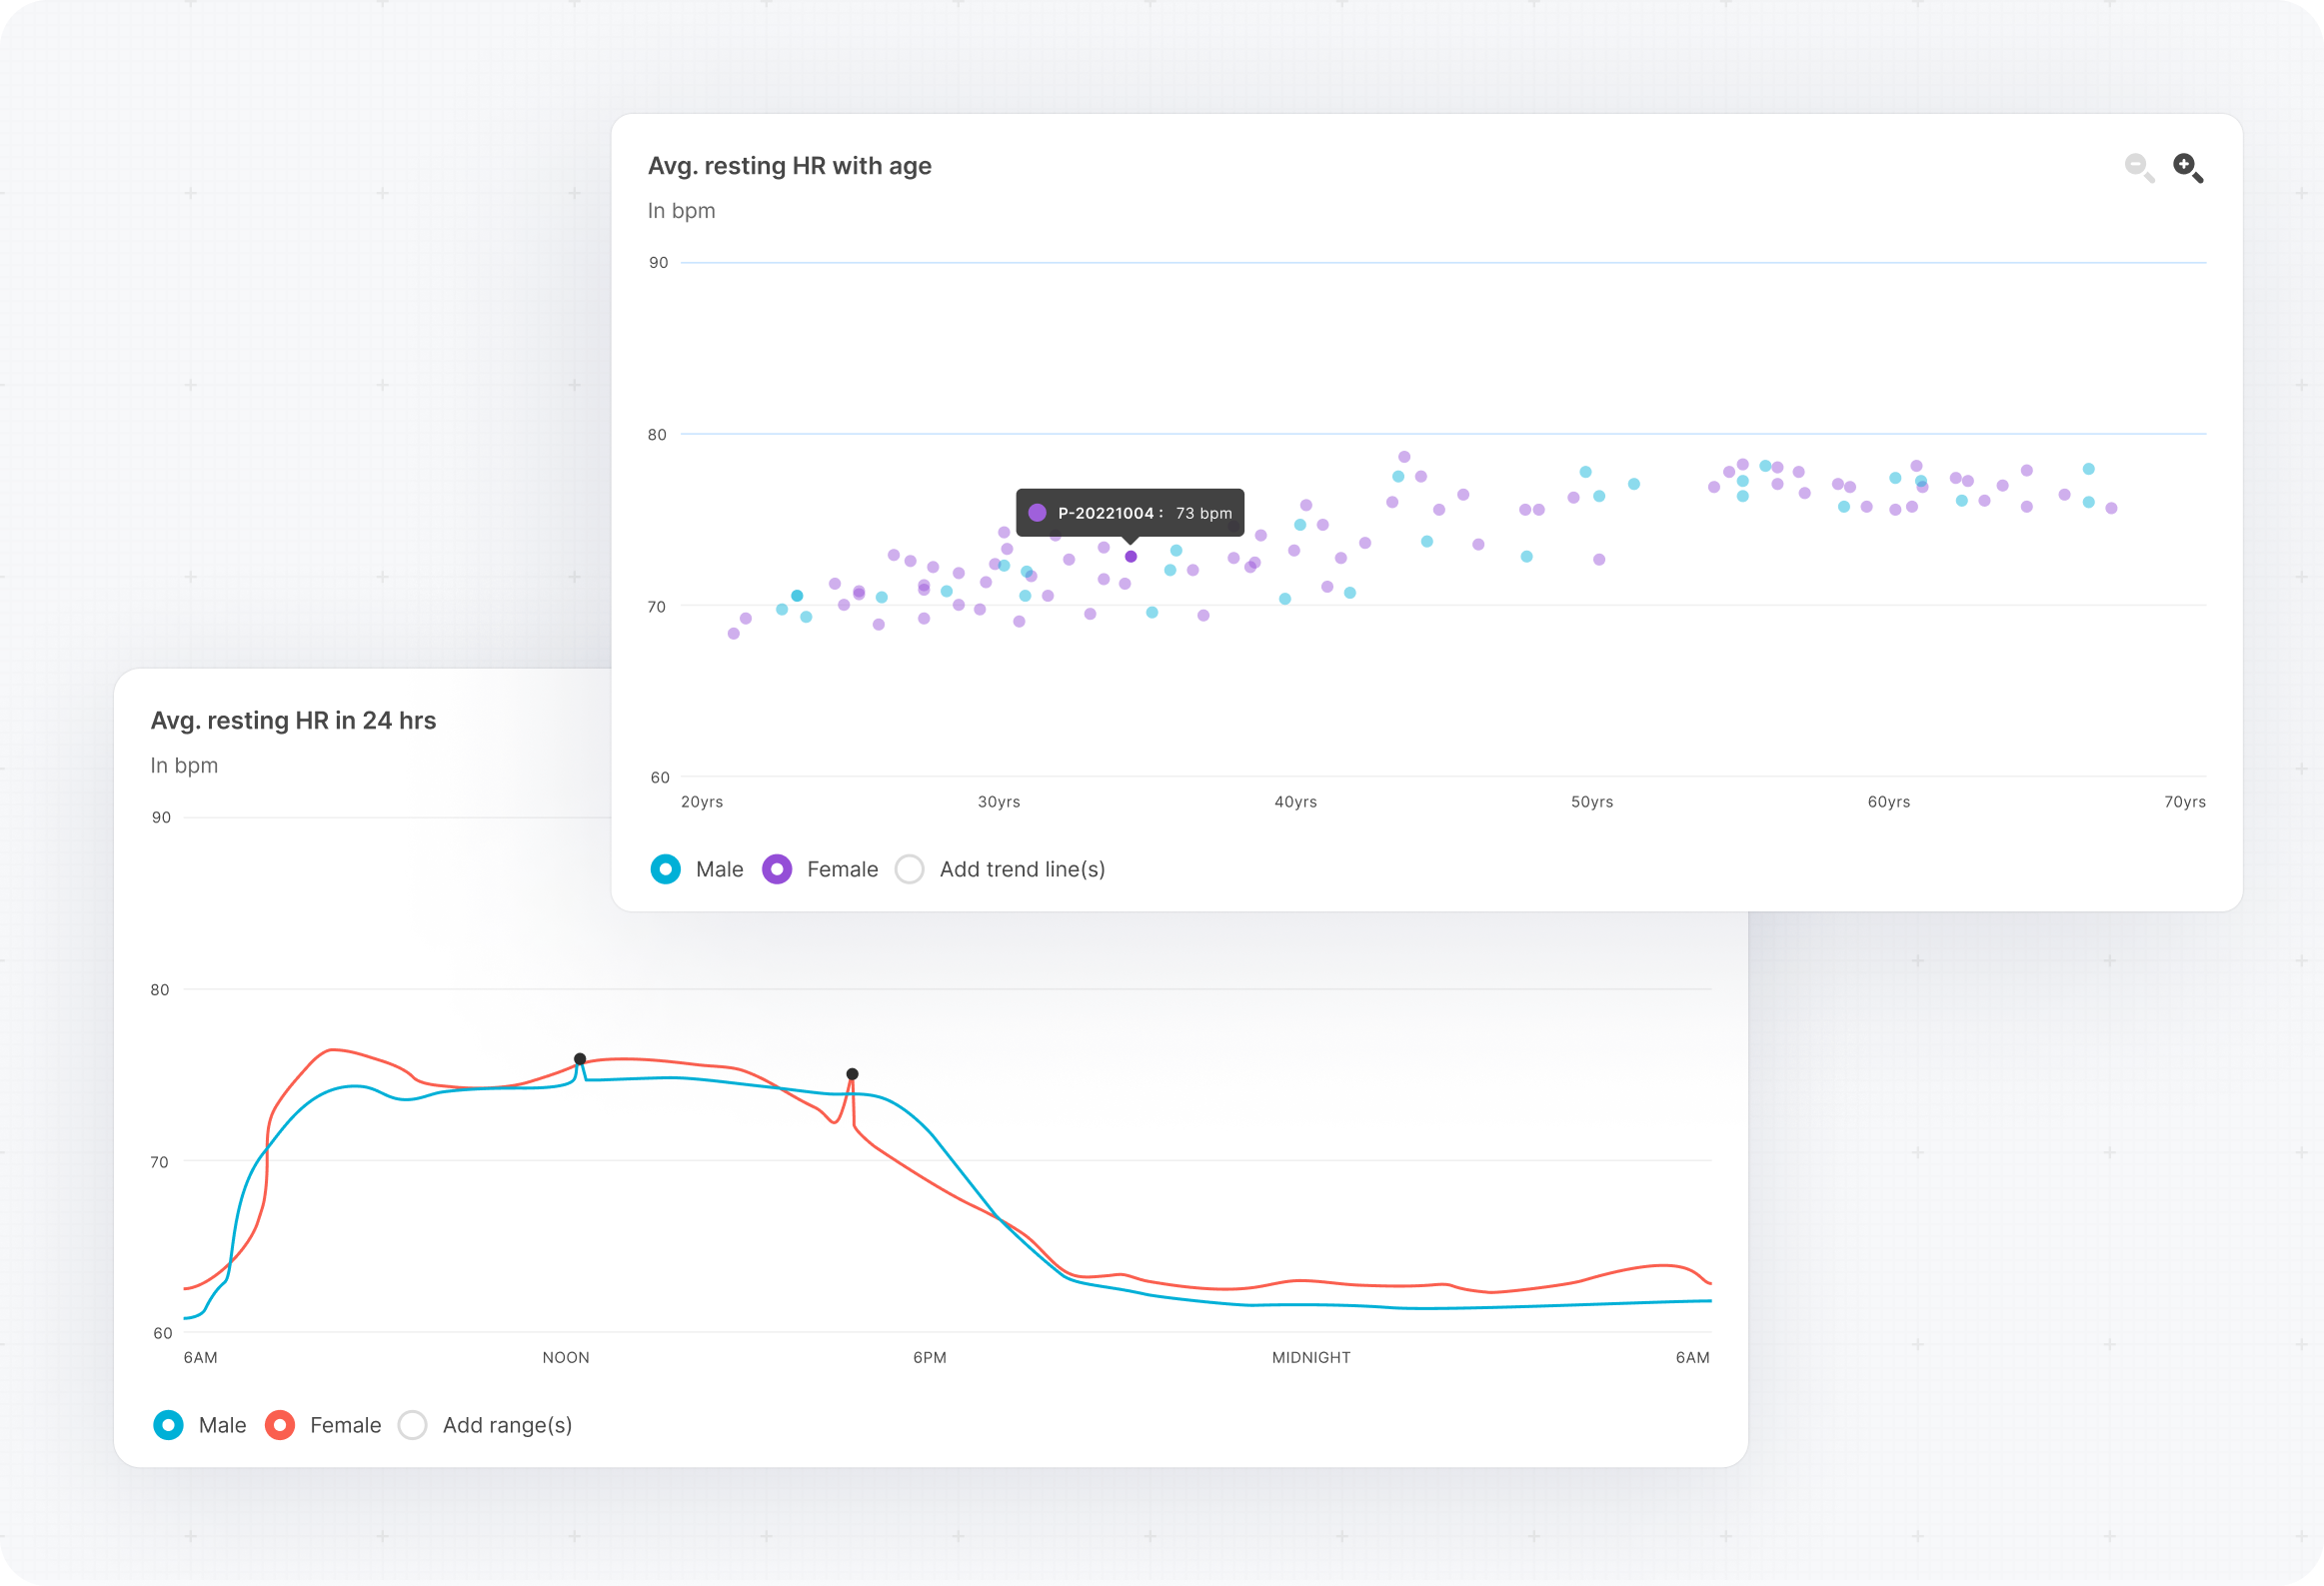The width and height of the screenshot is (2324, 1586).
Task: Click the 'Avg. resting HR with age' title
Action: click(x=789, y=166)
